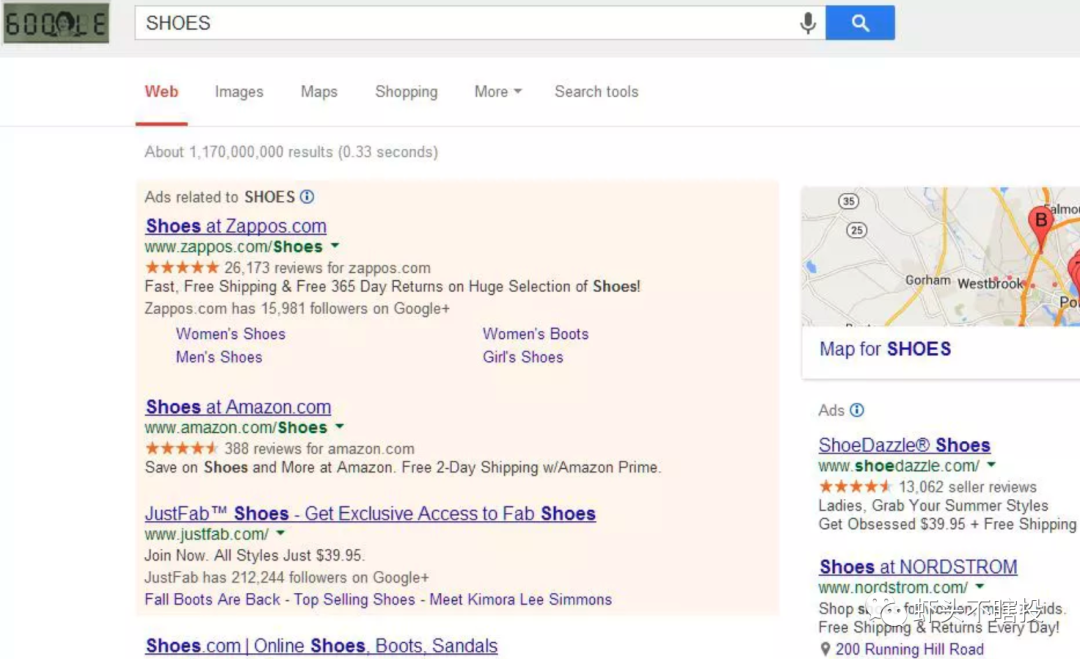
Task: Click 'JustFab has 212,244 followers on Google+'
Action: coord(287,578)
